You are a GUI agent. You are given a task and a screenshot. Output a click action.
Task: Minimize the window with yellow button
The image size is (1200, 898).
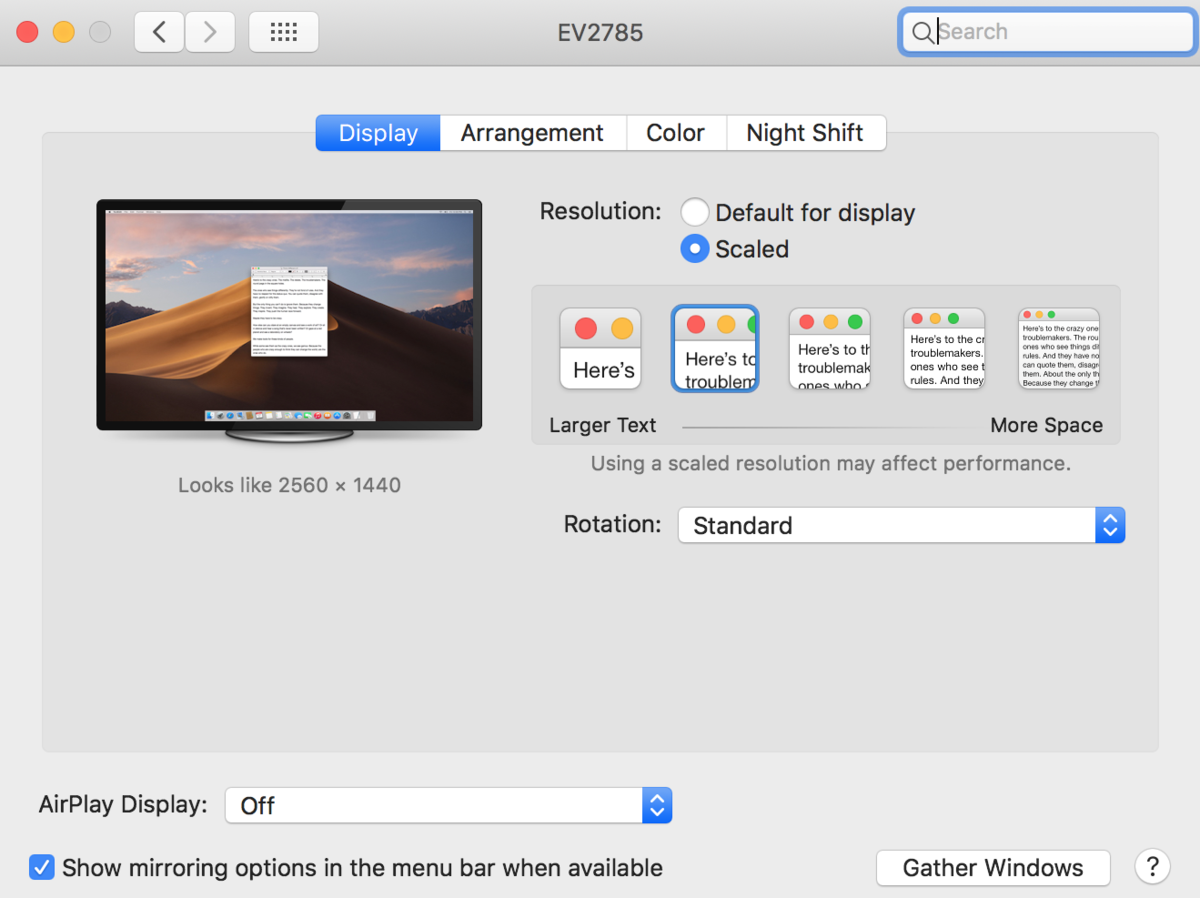point(64,32)
